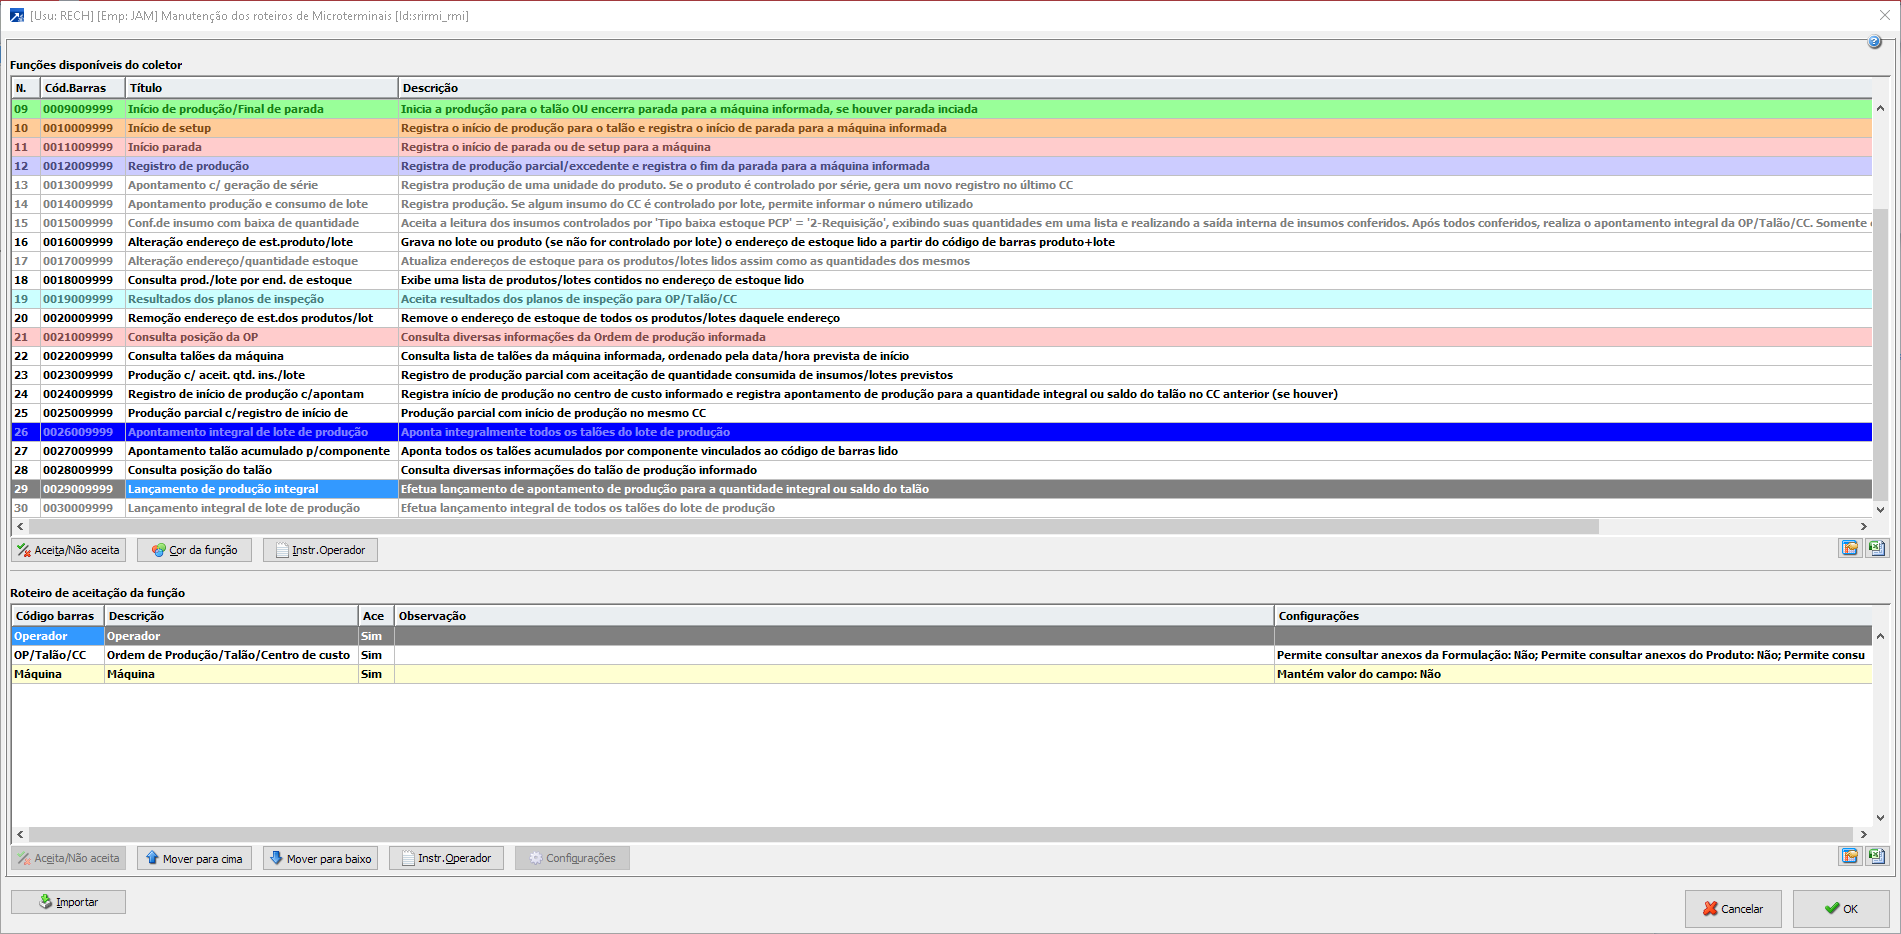1901x934 pixels.
Task: Select 'Alteração endereço de est.produto/lote' row
Action: pyautogui.click(x=941, y=242)
